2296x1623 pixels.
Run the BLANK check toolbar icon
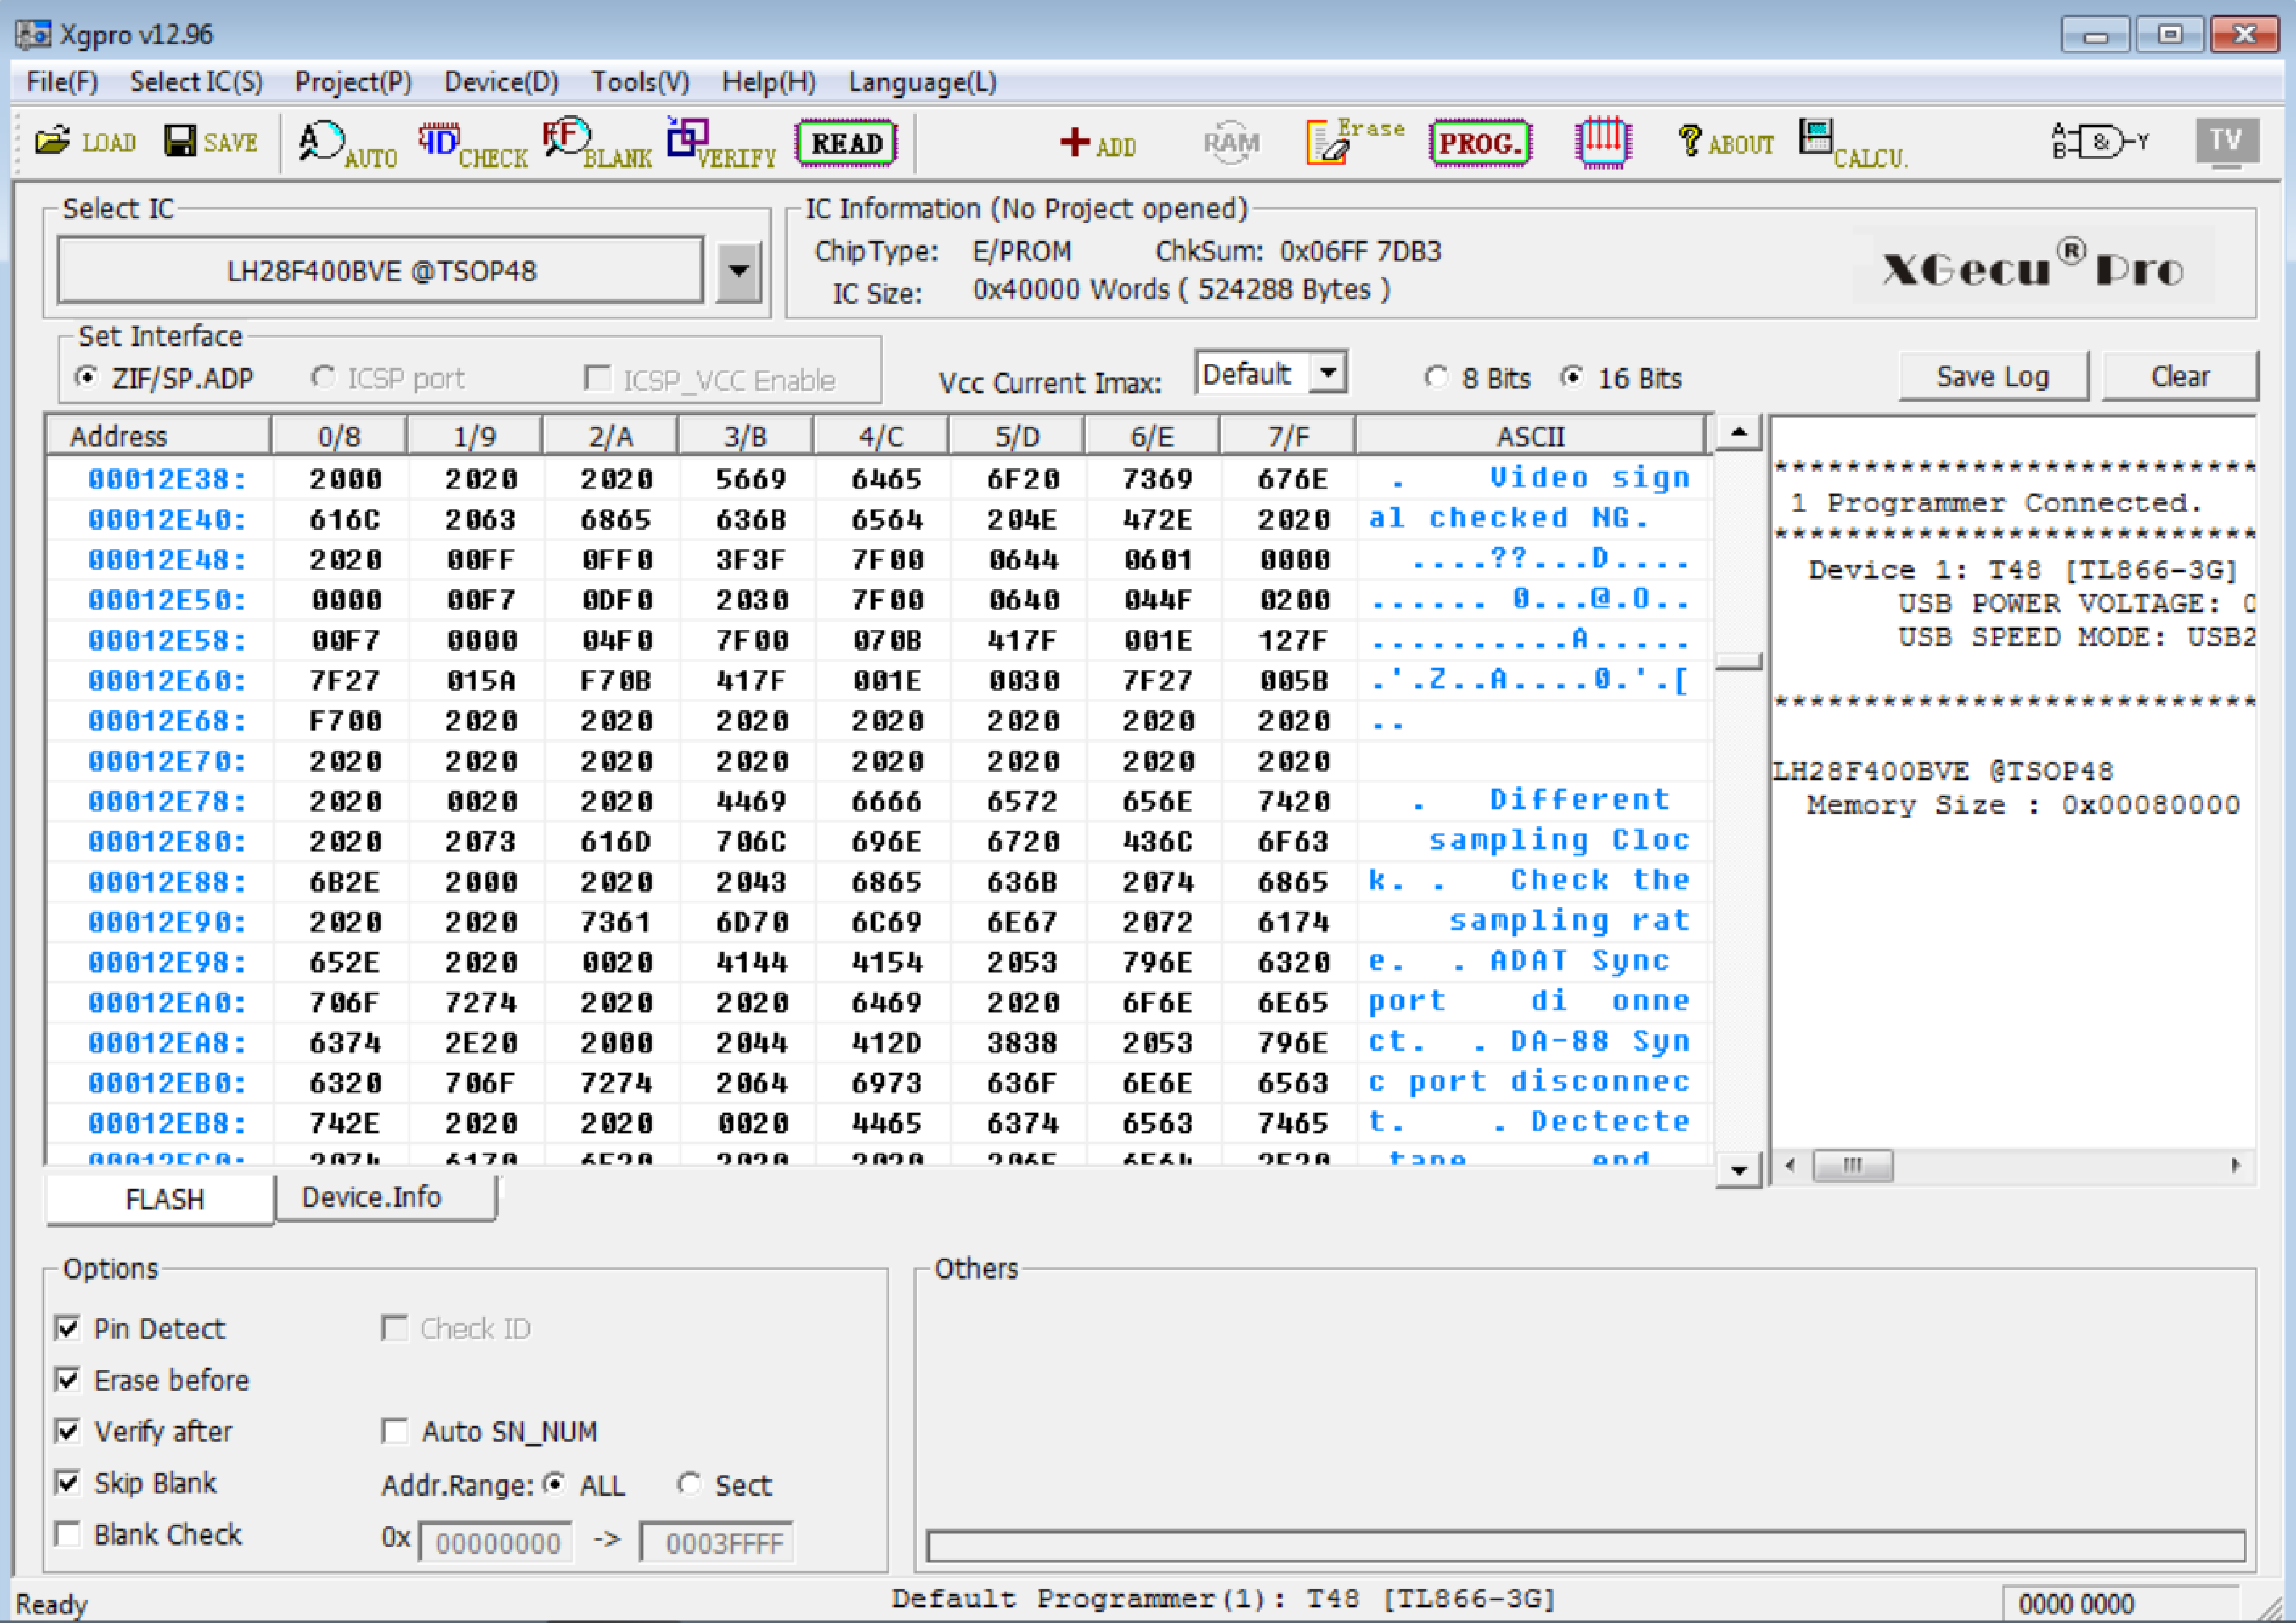(596, 143)
